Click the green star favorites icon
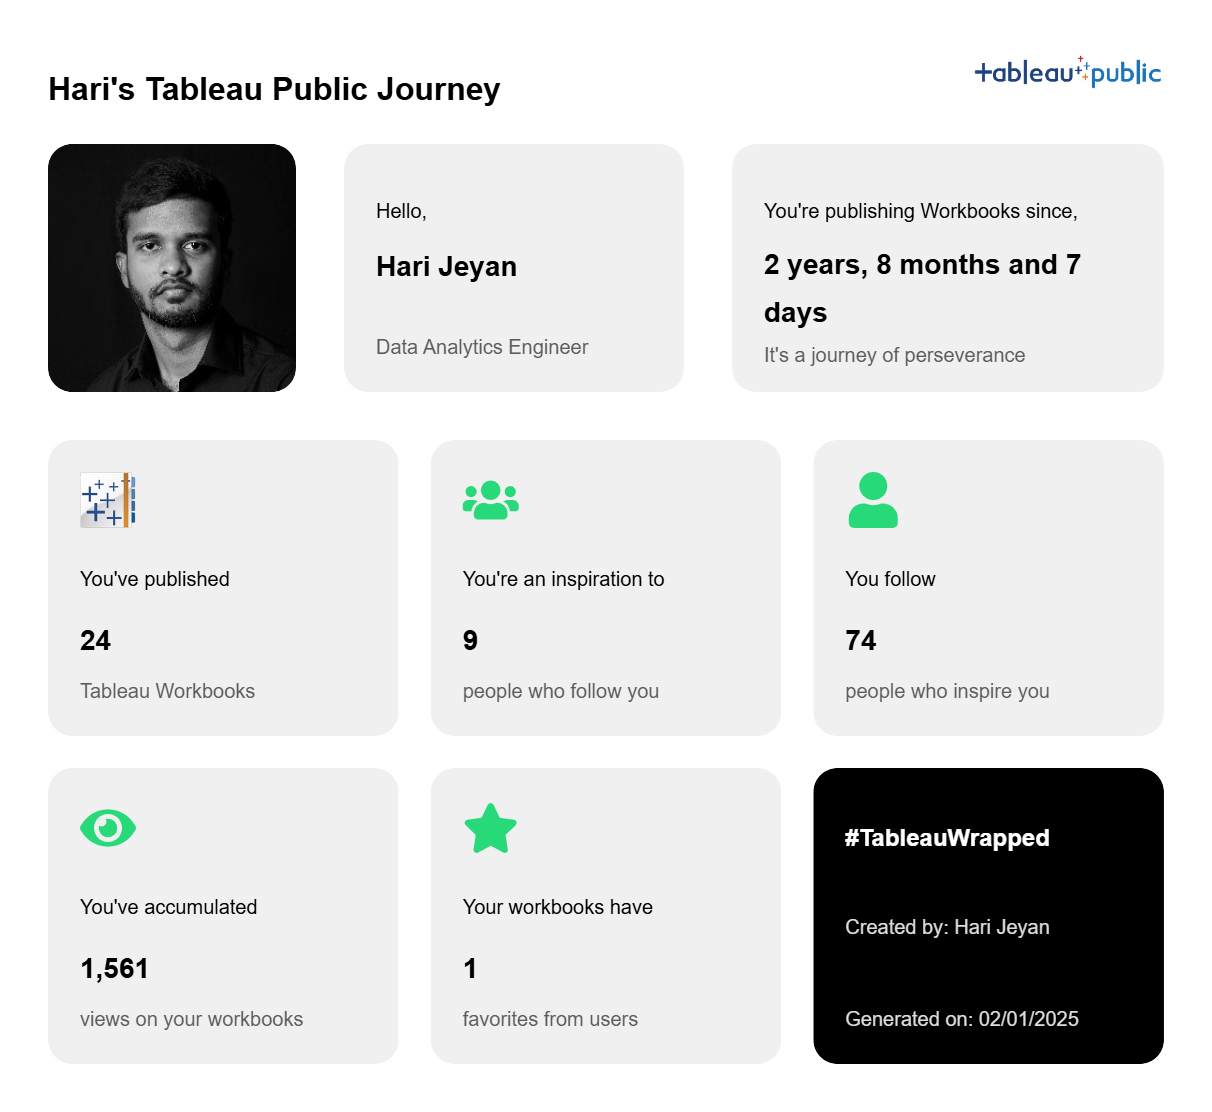Viewport: 1212px width, 1112px height. [x=491, y=828]
